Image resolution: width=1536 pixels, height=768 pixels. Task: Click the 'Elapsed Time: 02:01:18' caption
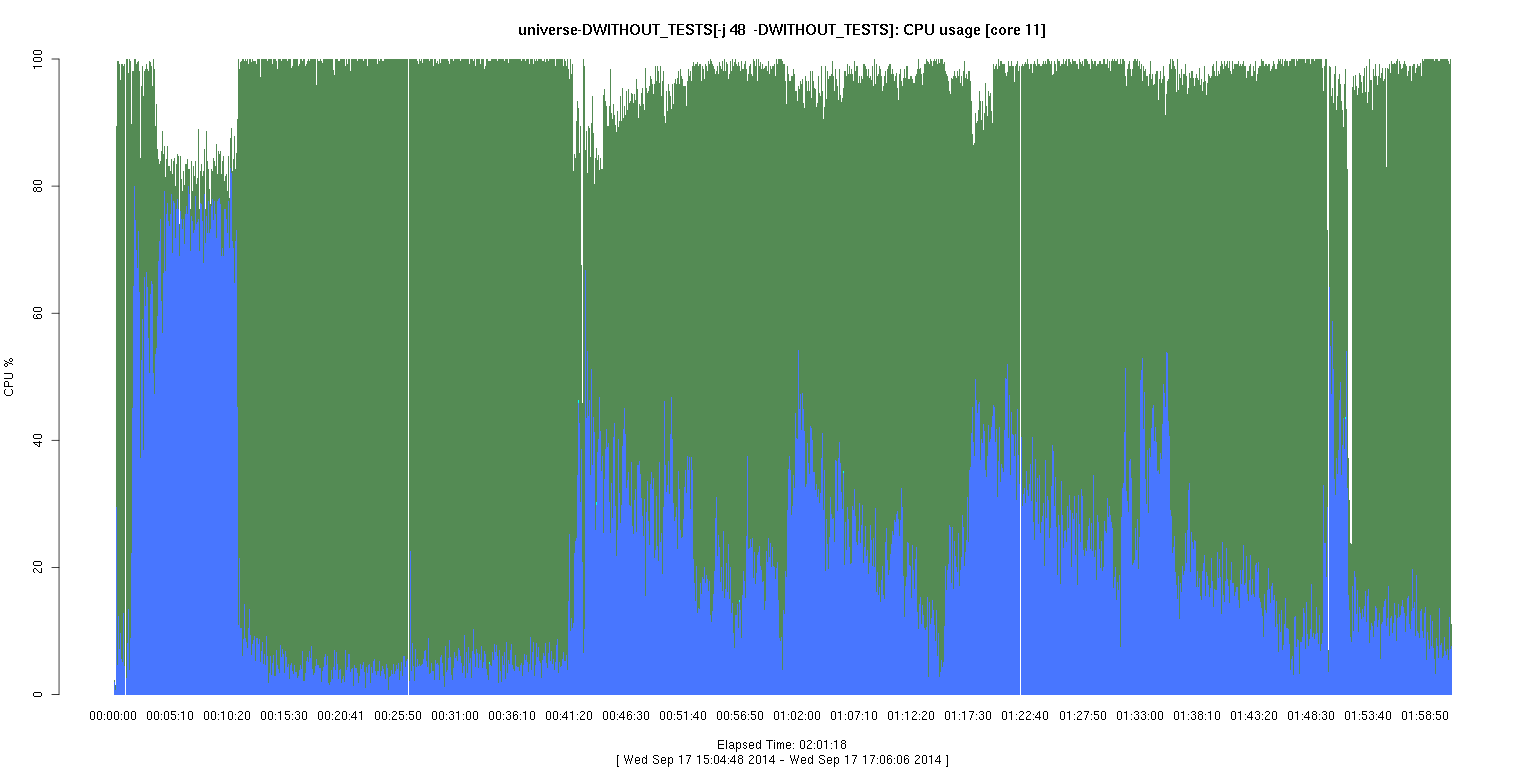pos(782,745)
